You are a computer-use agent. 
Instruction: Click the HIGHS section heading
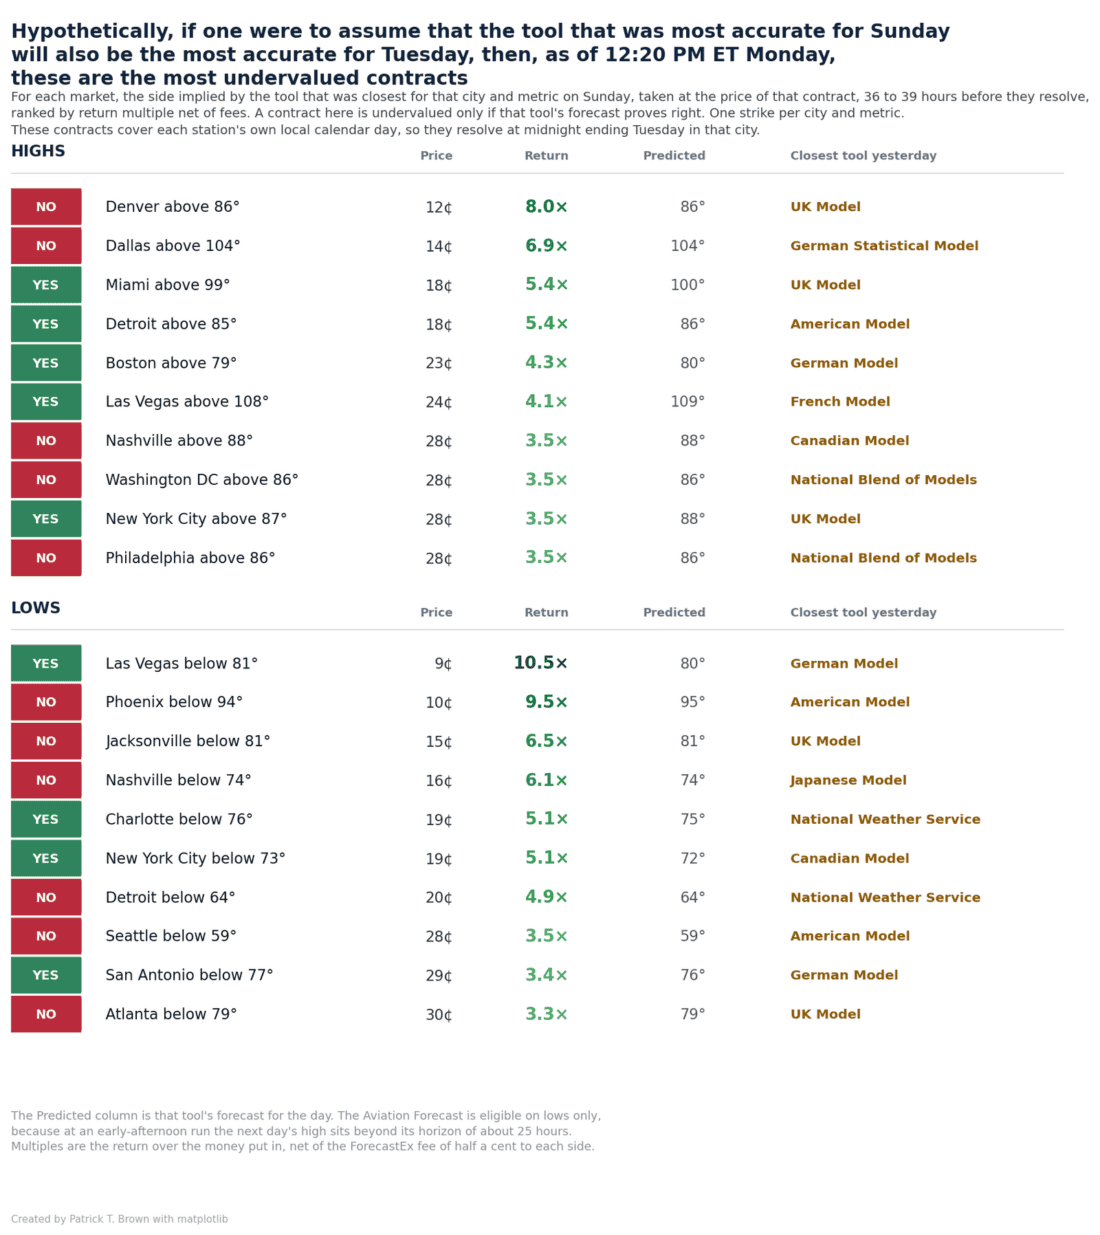click(x=38, y=151)
